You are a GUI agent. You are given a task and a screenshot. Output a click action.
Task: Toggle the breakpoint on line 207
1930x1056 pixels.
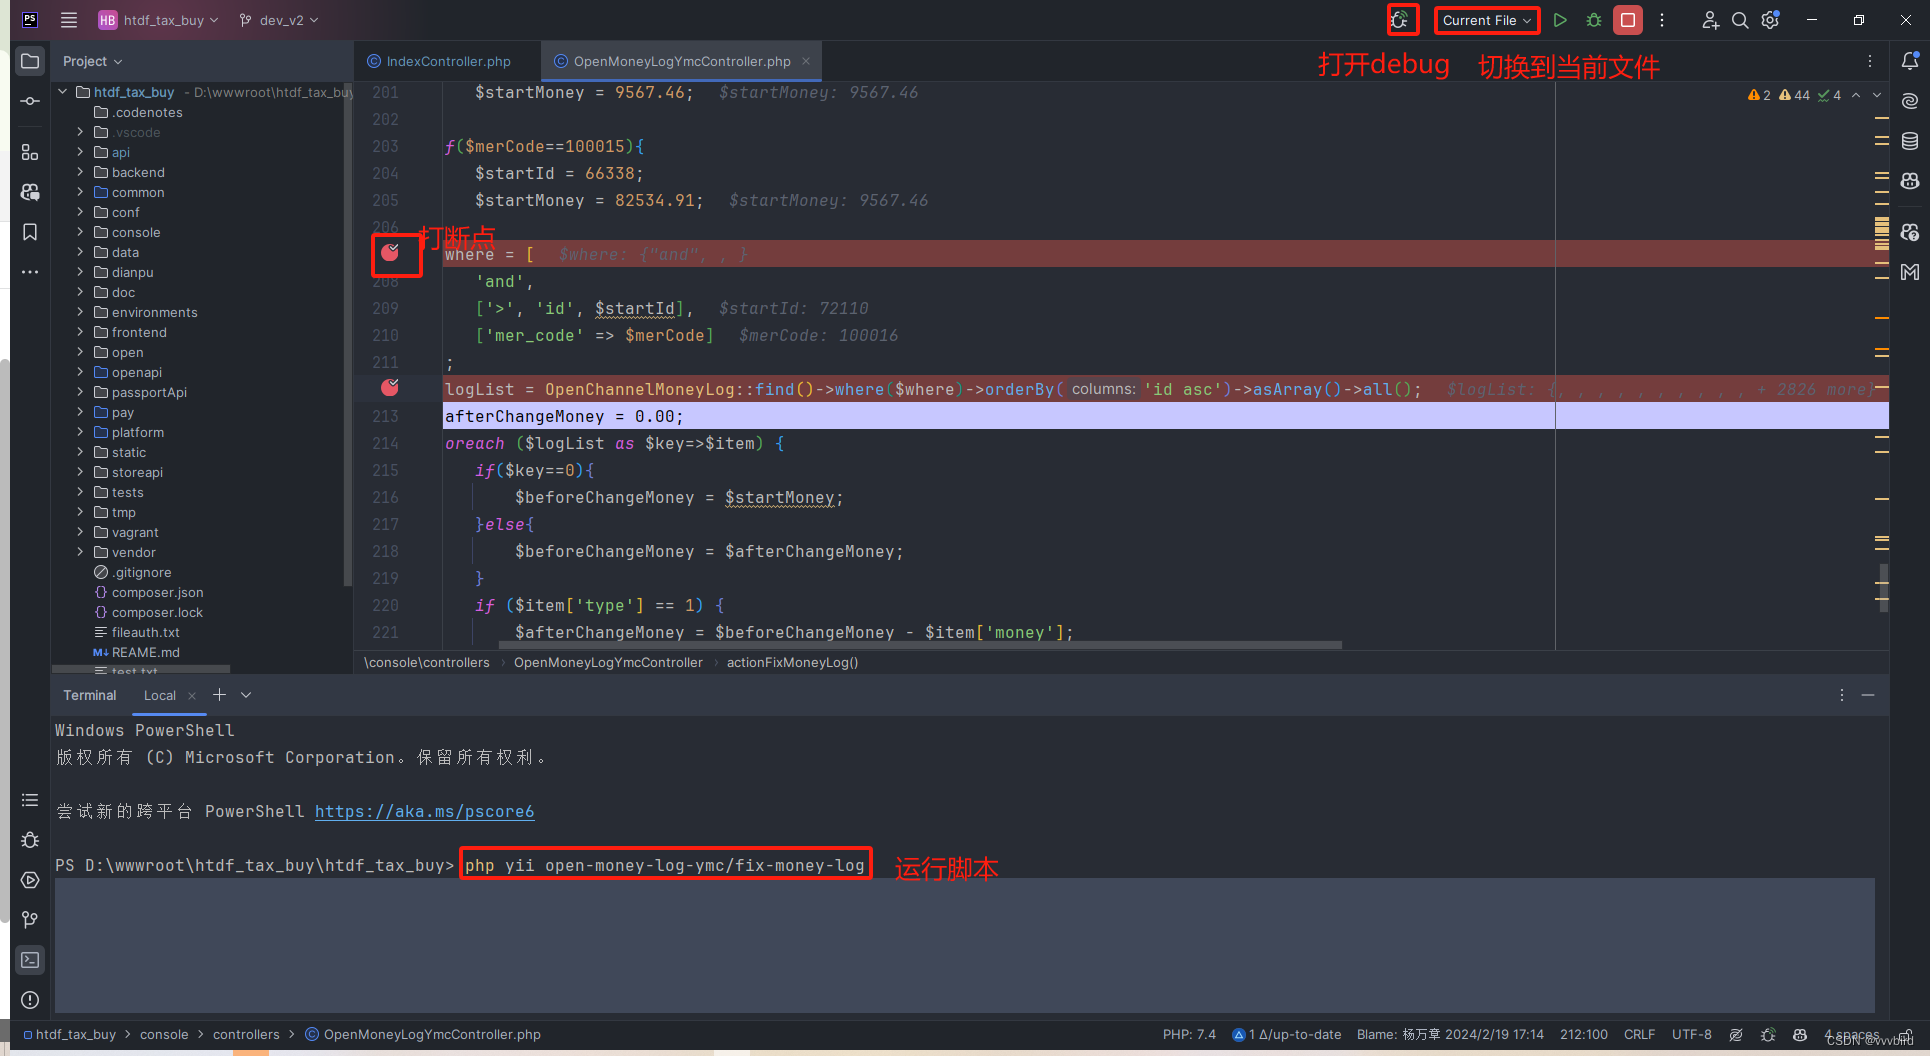pyautogui.click(x=391, y=254)
